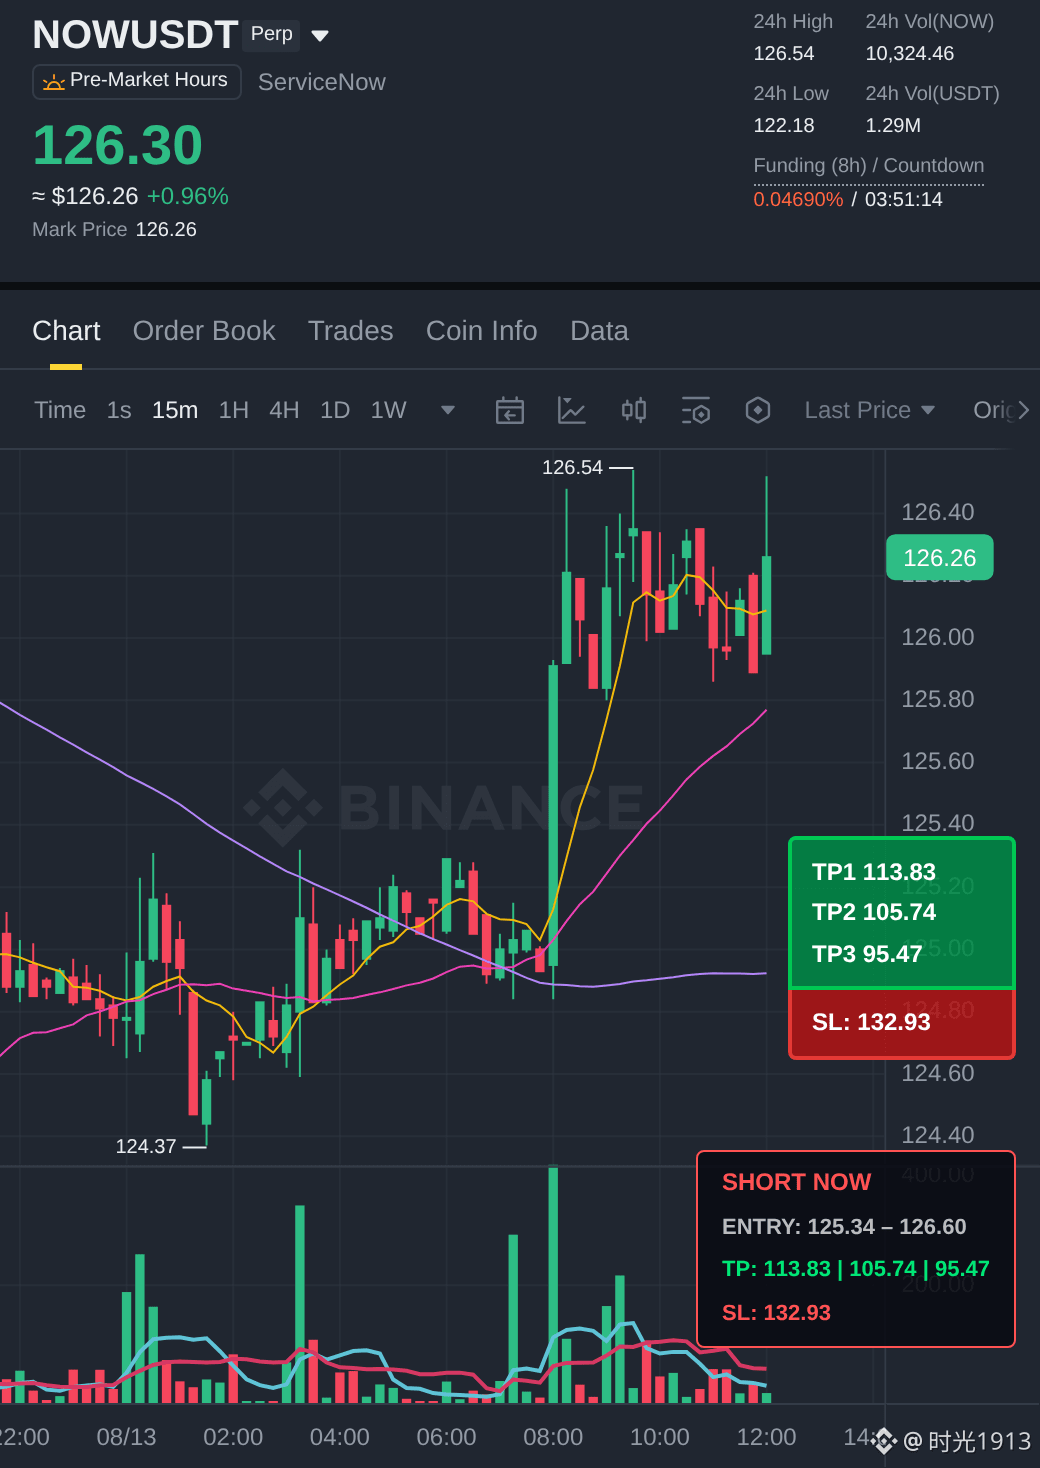The image size is (1040, 1468).
Task: Open the calendar date-jump icon
Action: coord(510,410)
